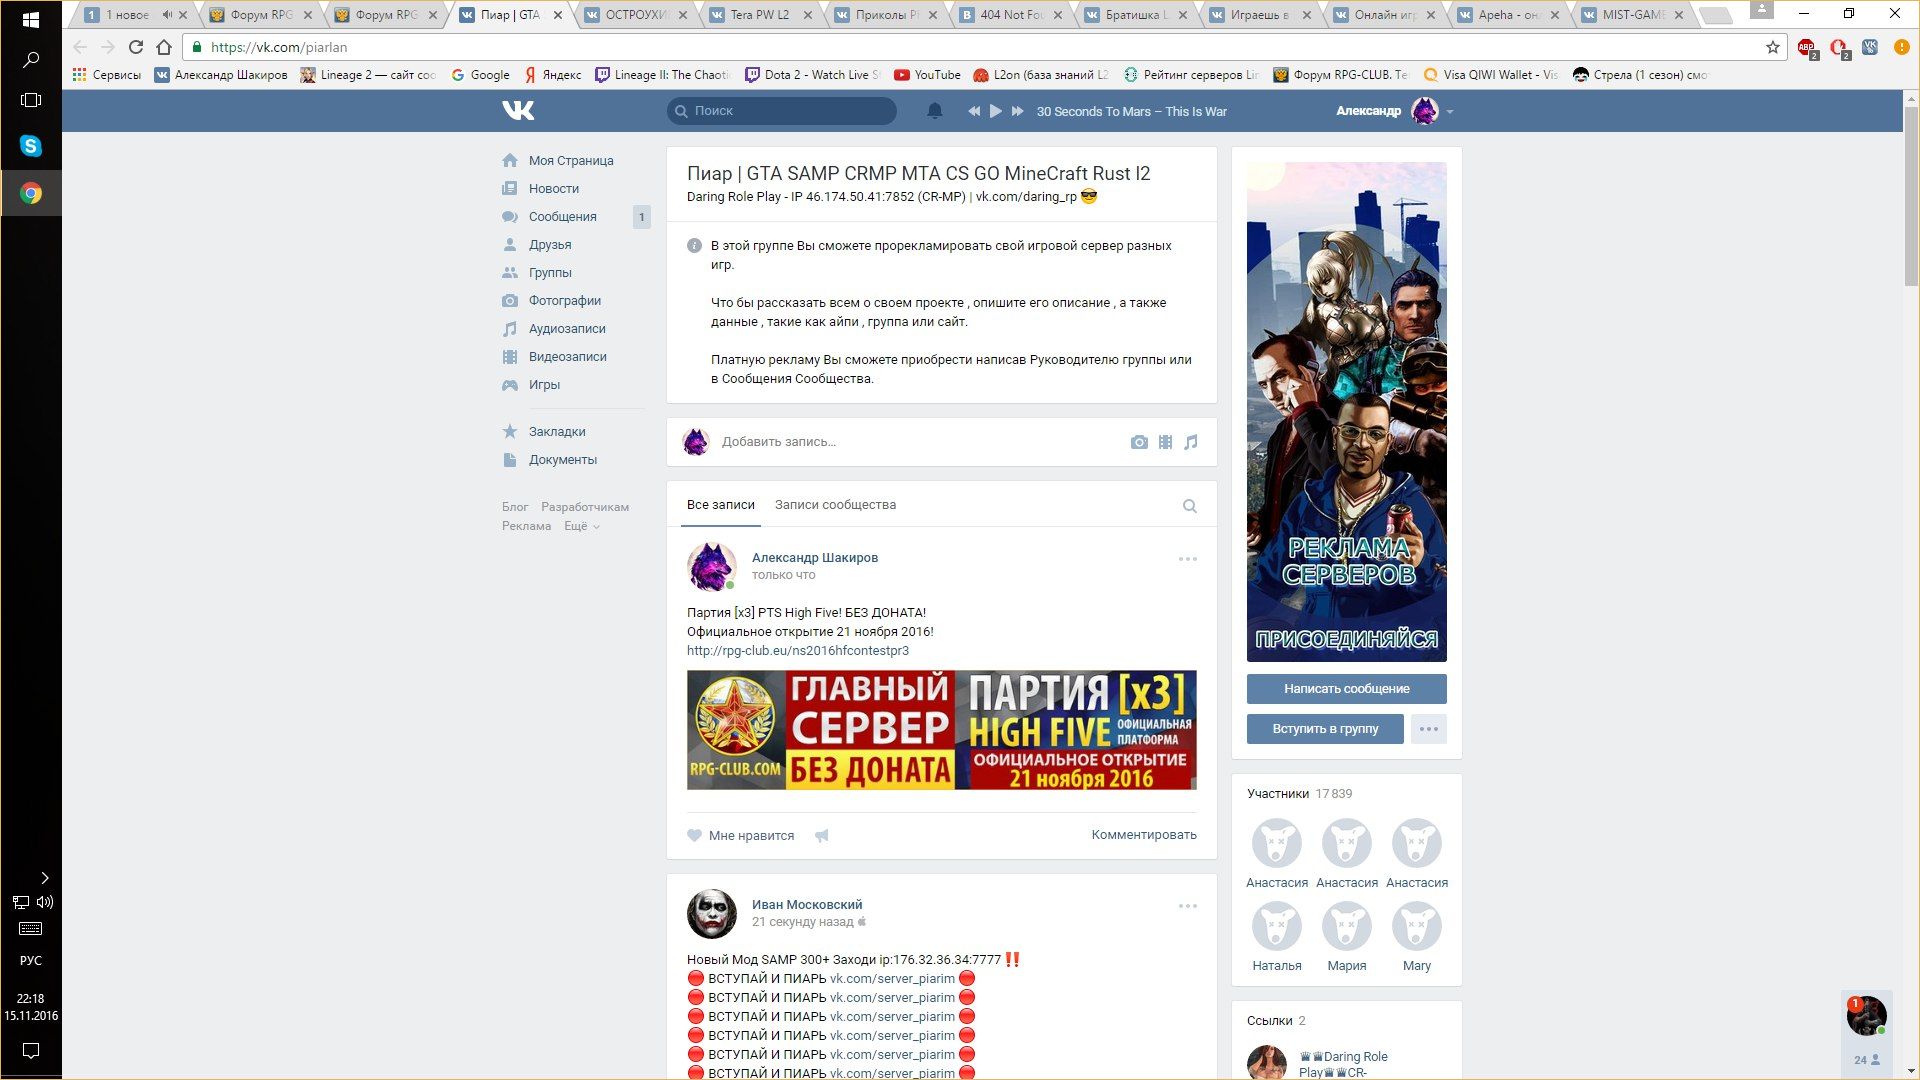1920x1080 pixels.
Task: Click Вступить в группу button
Action: [1325, 729]
